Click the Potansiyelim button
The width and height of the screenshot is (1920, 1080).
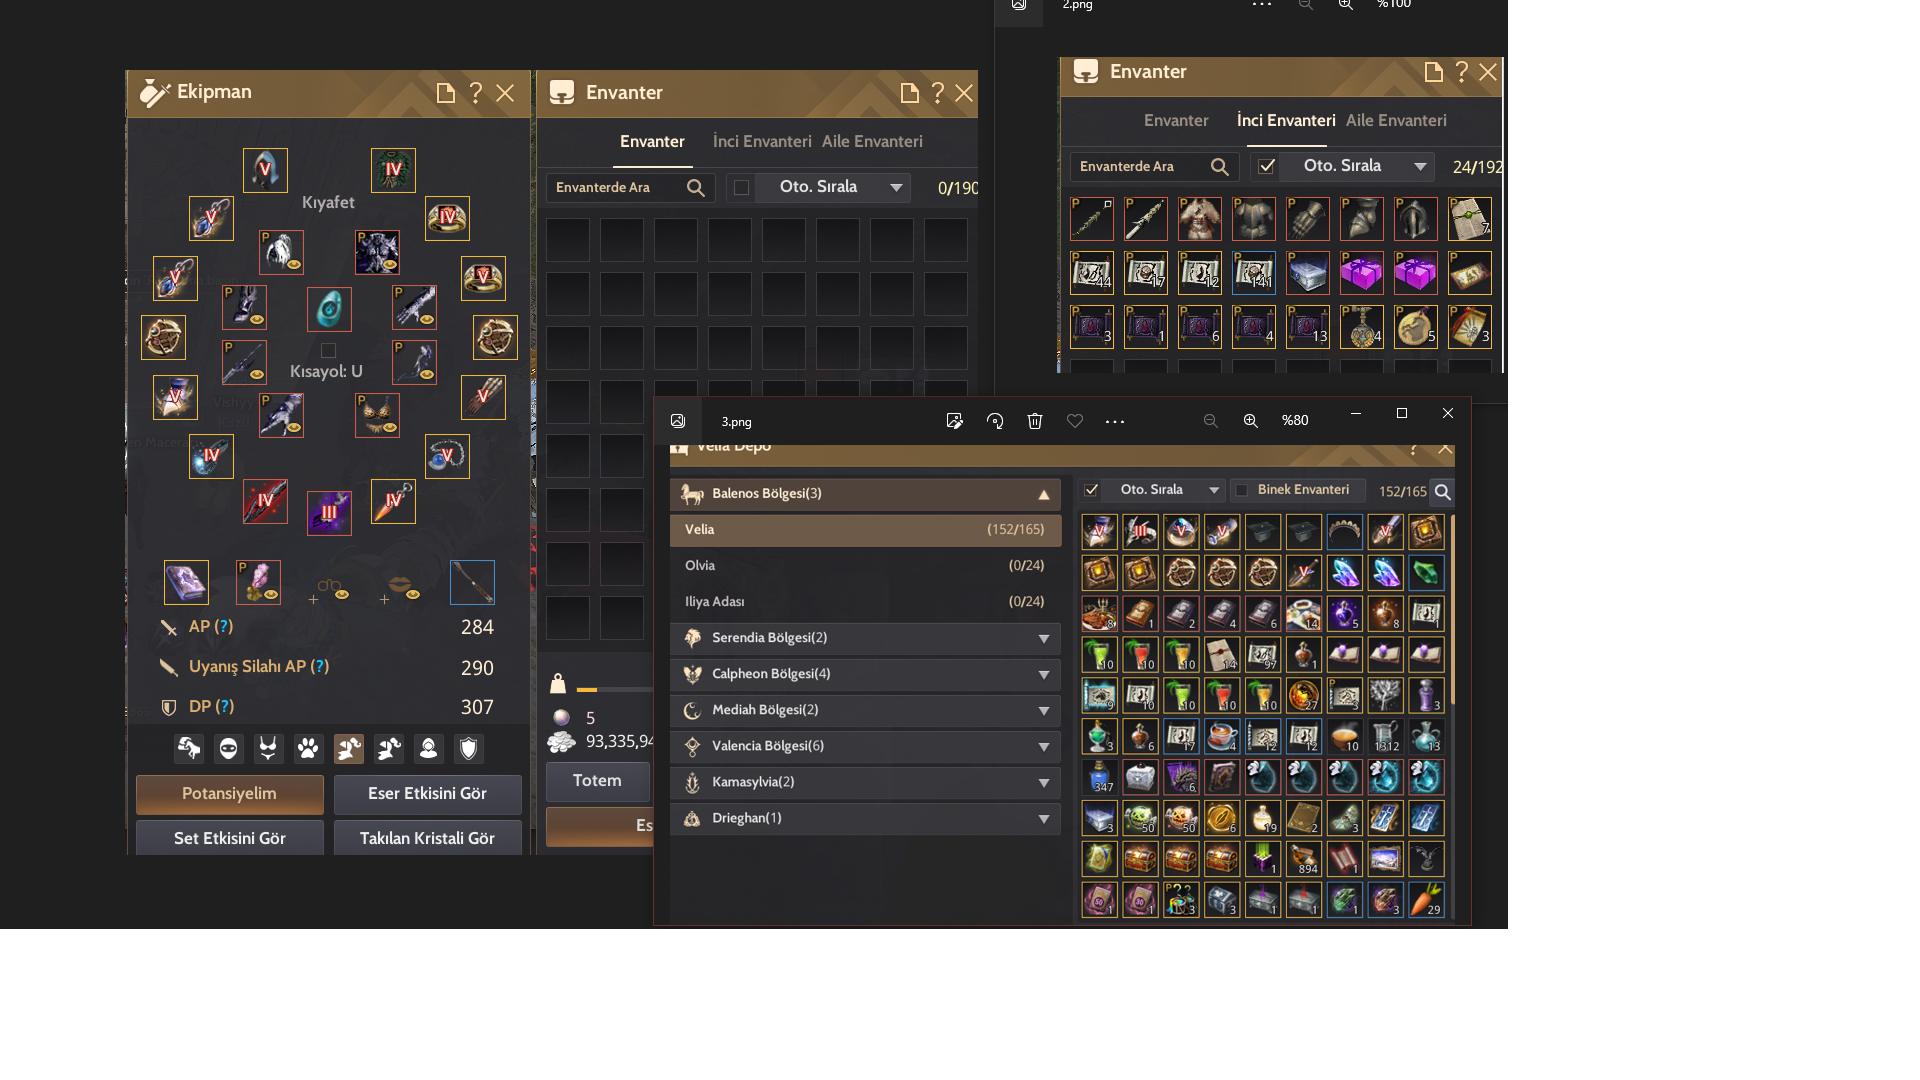point(230,794)
